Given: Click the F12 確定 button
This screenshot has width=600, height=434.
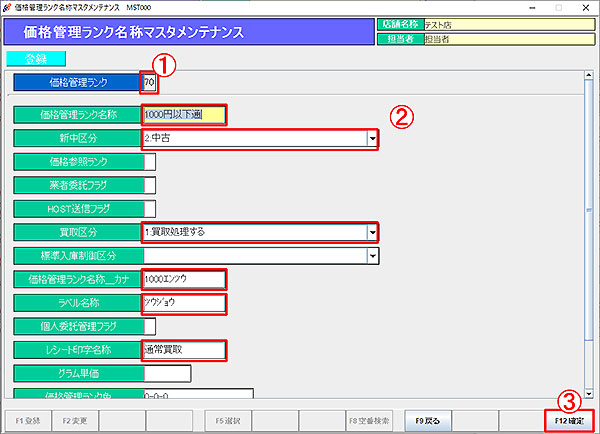Looking at the screenshot, I should [569, 421].
